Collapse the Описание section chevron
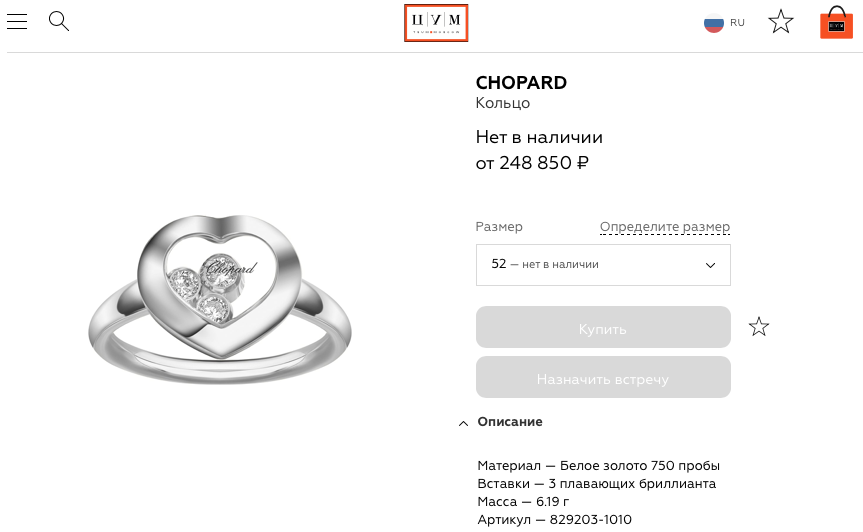The width and height of the screenshot is (863, 532). tap(463, 423)
